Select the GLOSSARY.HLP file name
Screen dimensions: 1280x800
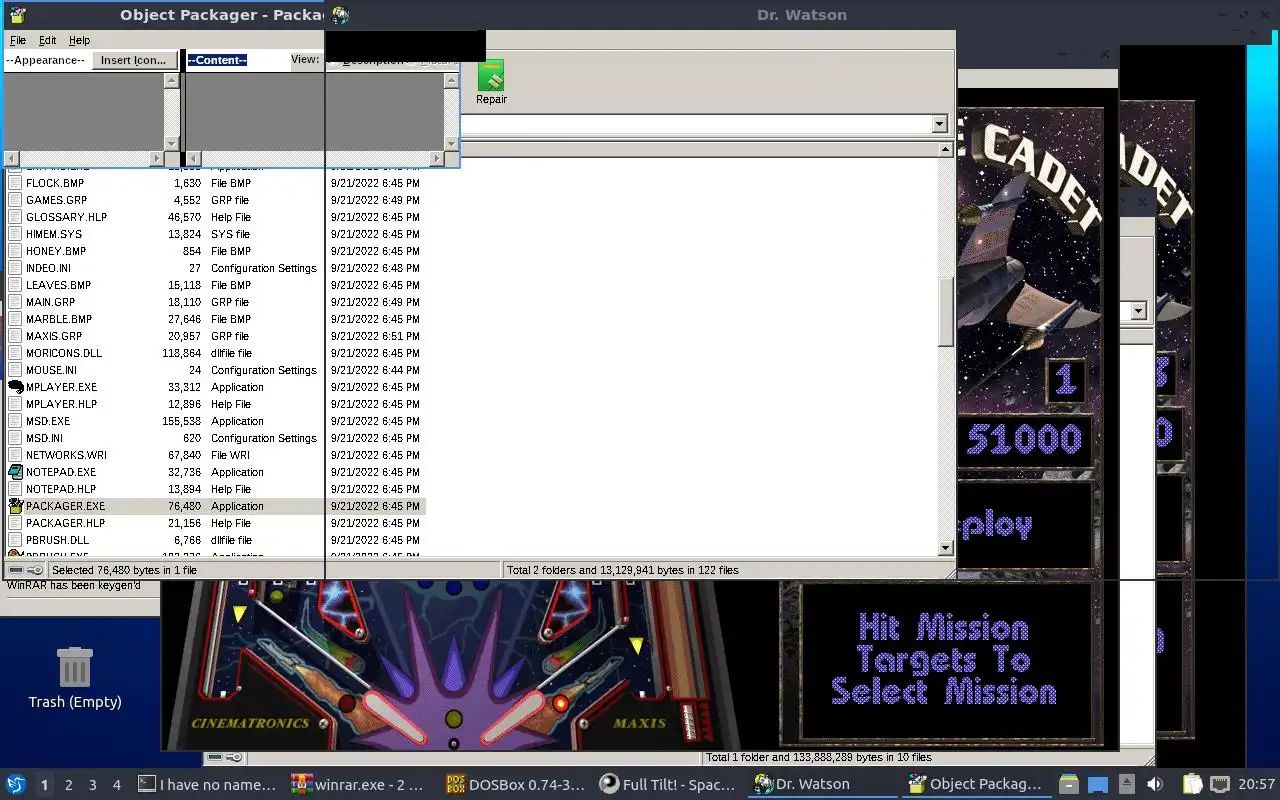66,217
